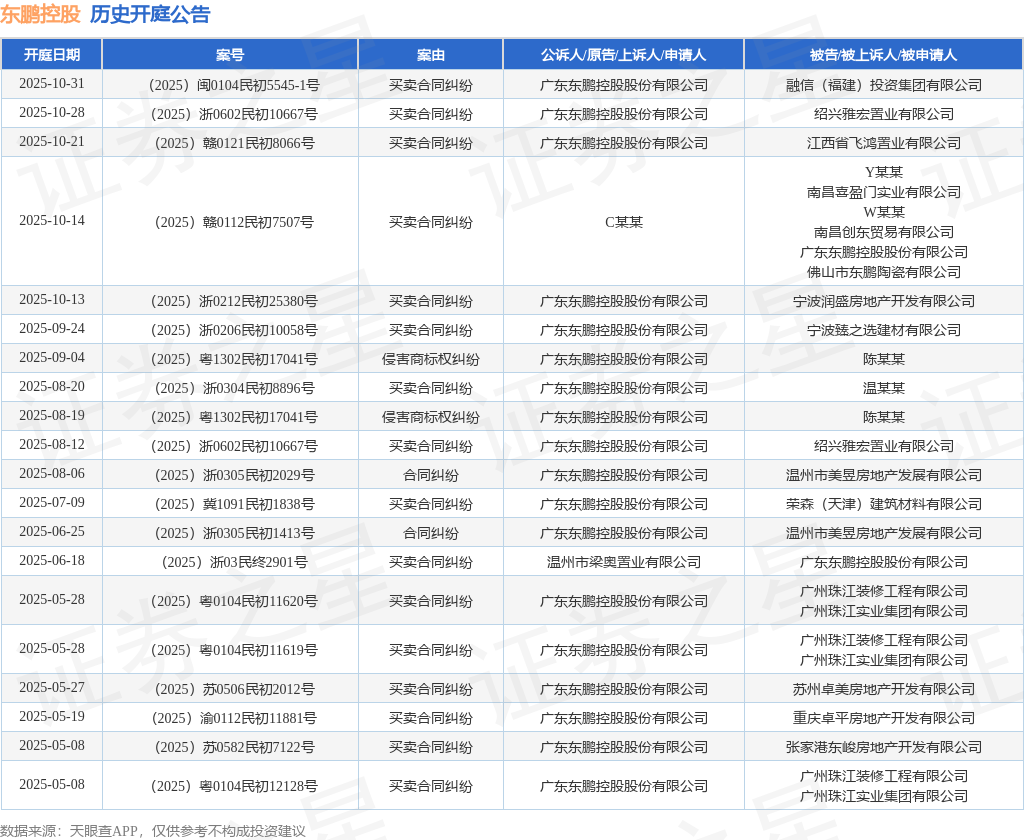Image resolution: width=1024 pixels, height=840 pixels.
Task: Click the 数据来源 天眼查APP footer note
Action: tap(153, 831)
